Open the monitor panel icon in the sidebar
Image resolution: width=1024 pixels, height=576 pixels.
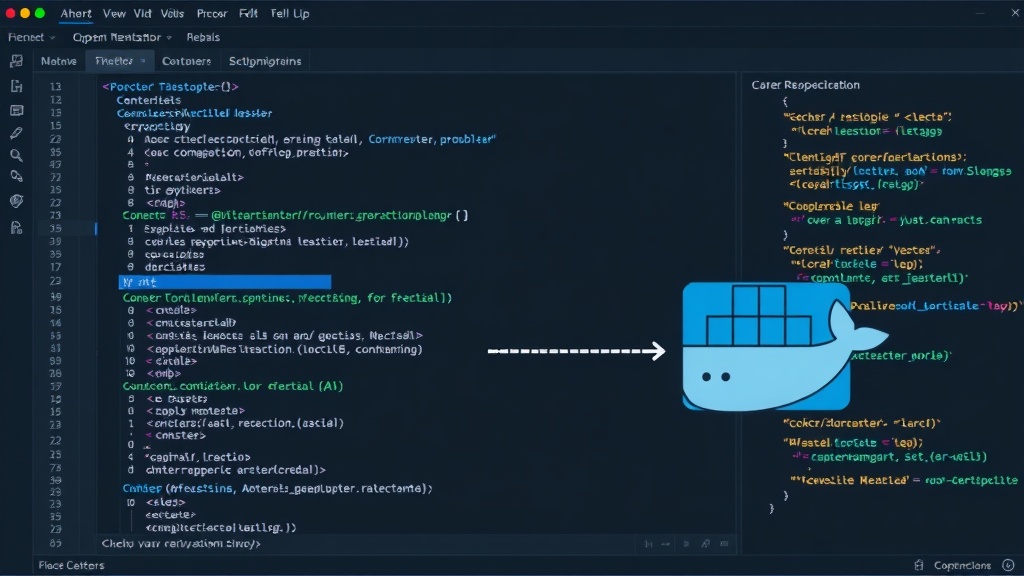pyautogui.click(x=16, y=110)
